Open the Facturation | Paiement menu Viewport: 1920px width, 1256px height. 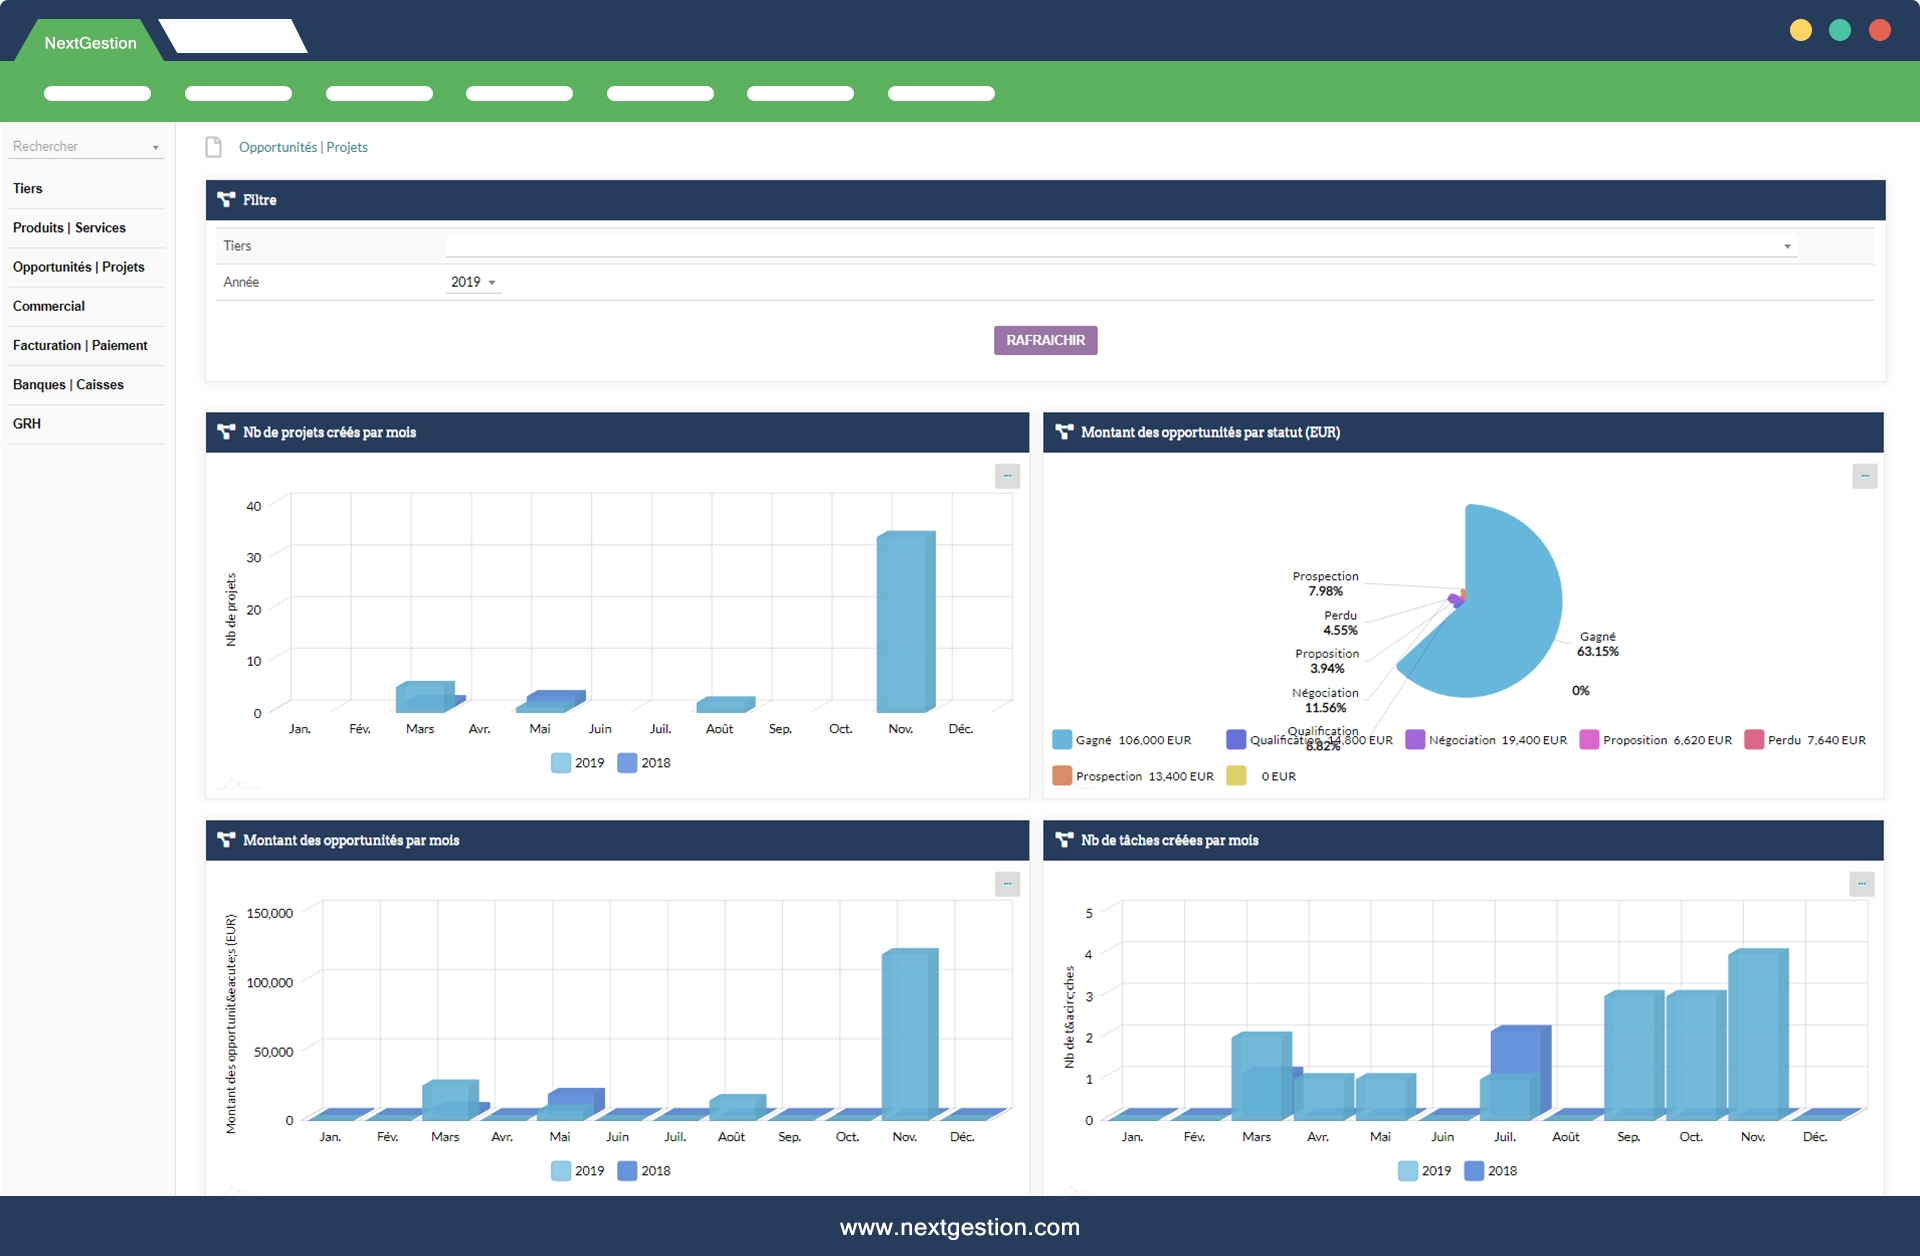click(80, 345)
